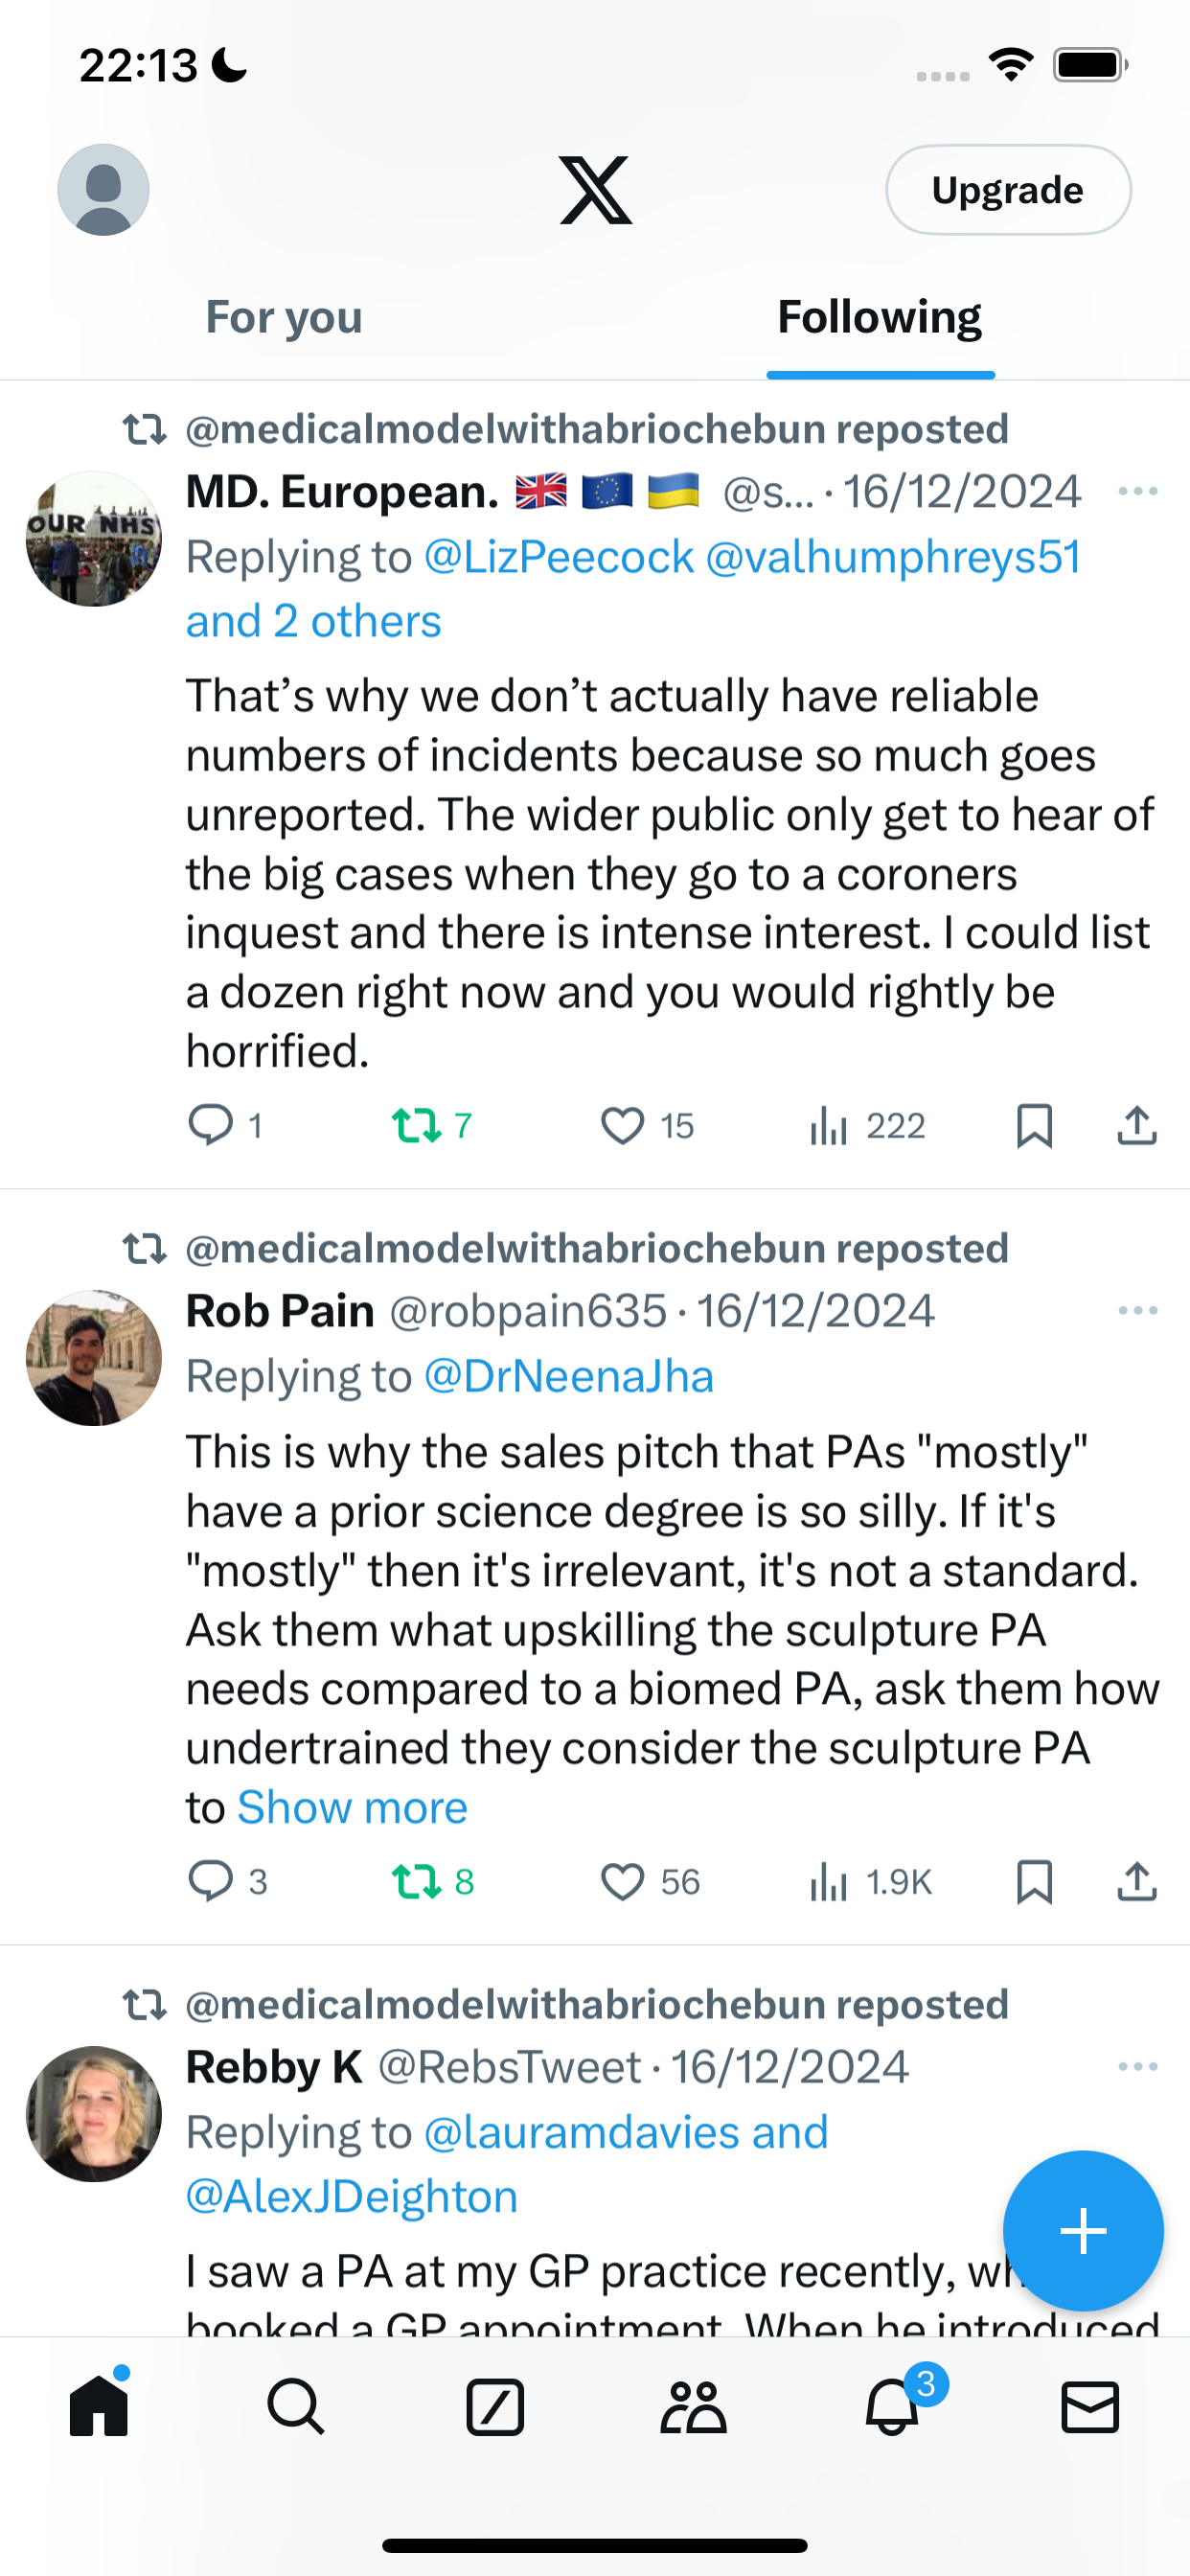Switch to the For you tab
1190x2576 pixels.
[x=284, y=317]
